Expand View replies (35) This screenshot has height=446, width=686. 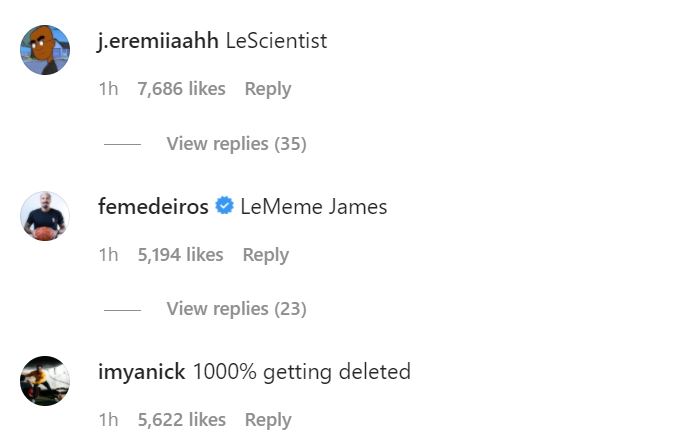[236, 144]
